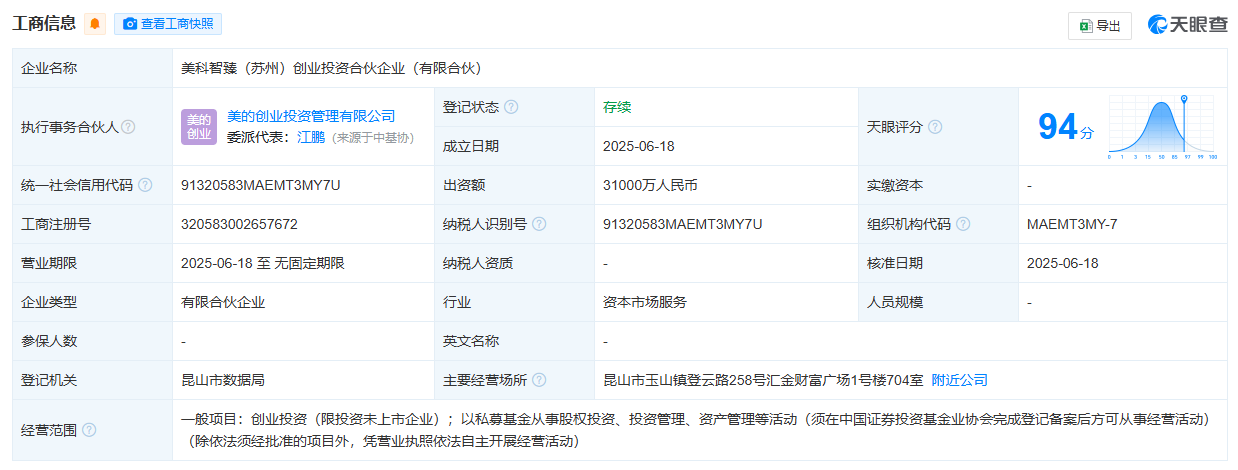
Task: Click help icon beside 执行事务合伙人
Action: (128, 127)
